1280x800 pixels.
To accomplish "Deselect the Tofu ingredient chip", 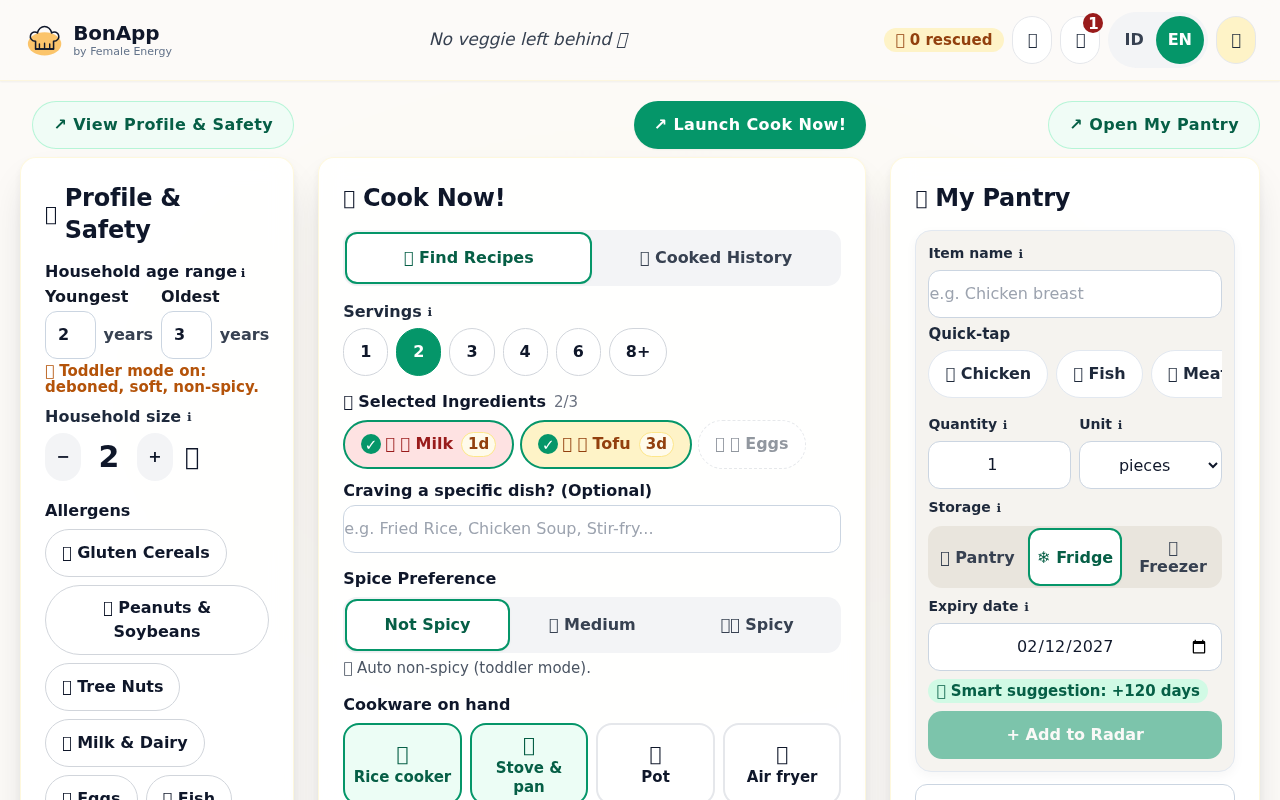I will (606, 444).
